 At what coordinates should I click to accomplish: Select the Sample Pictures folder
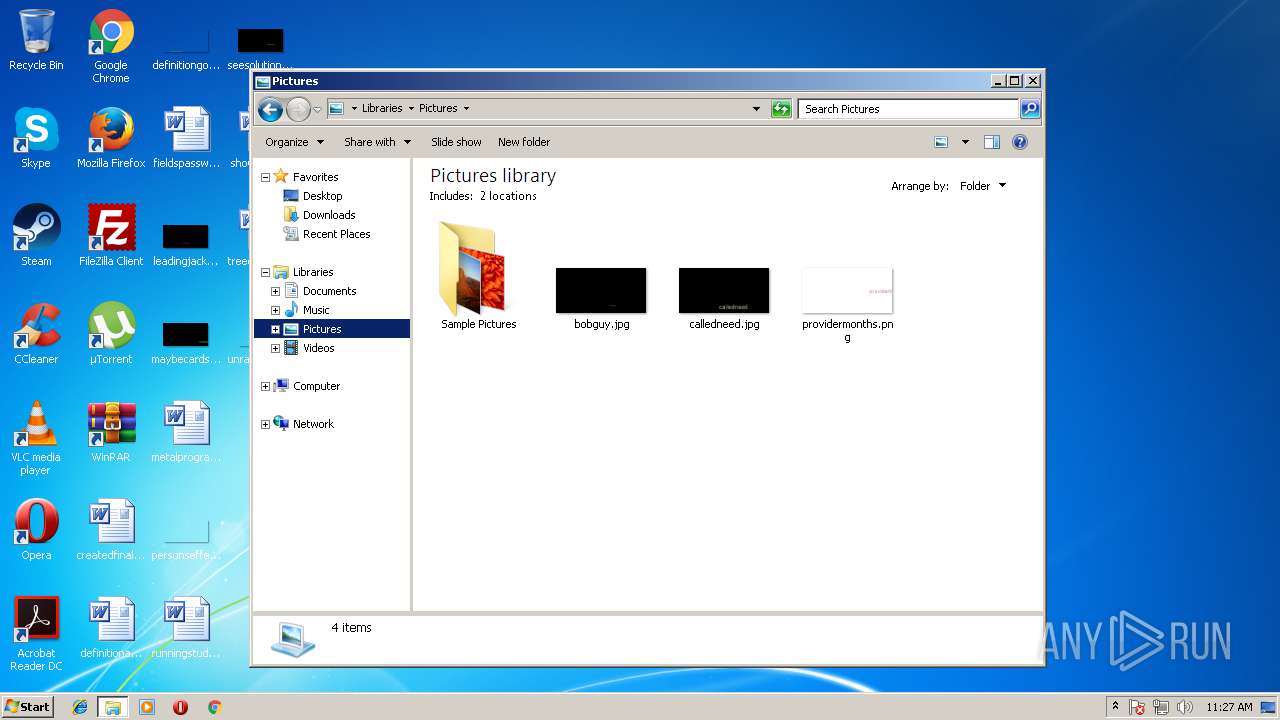coord(478,275)
